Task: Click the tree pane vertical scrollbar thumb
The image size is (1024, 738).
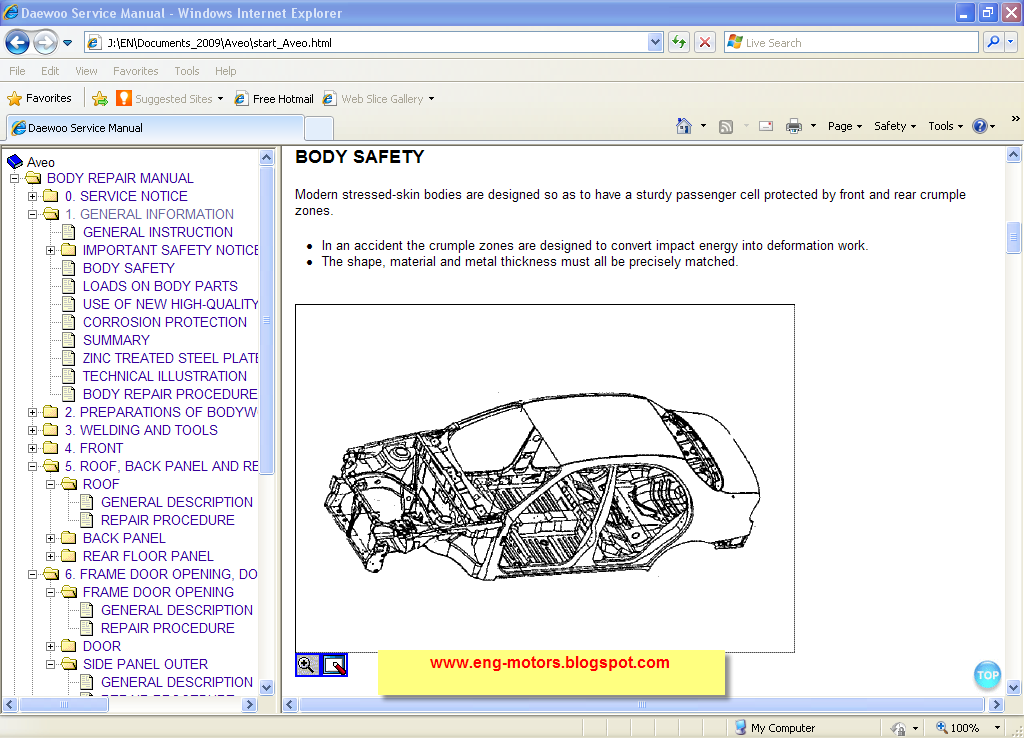Action: (x=266, y=320)
